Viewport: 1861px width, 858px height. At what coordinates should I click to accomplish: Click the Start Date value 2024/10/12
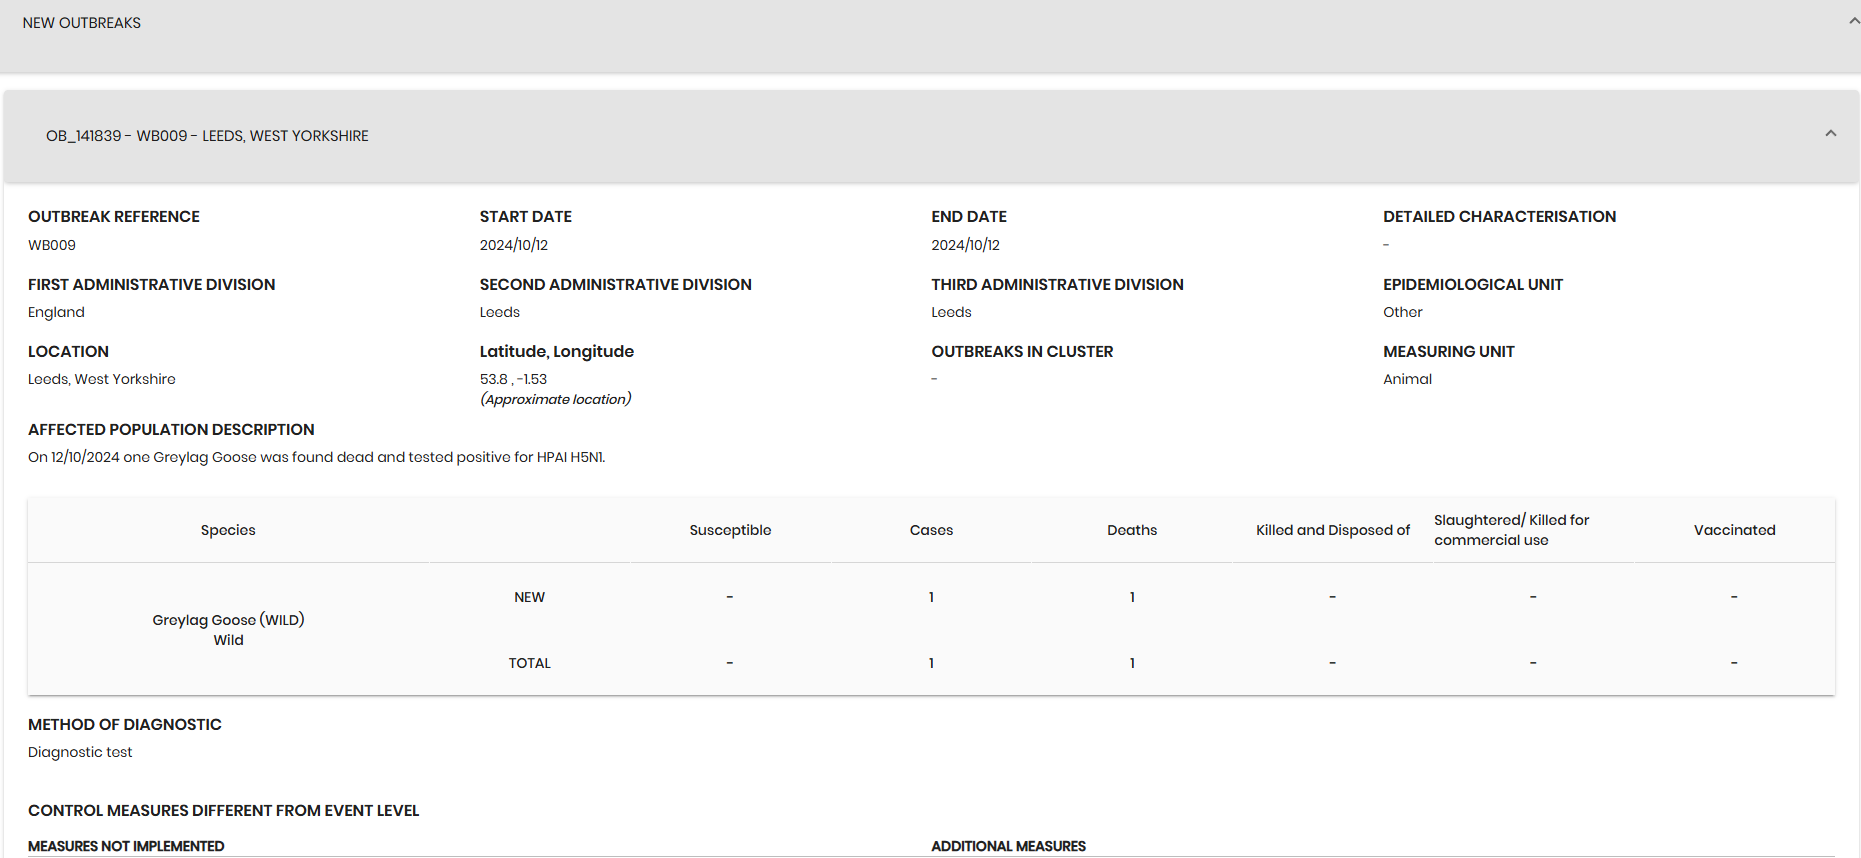coord(514,245)
